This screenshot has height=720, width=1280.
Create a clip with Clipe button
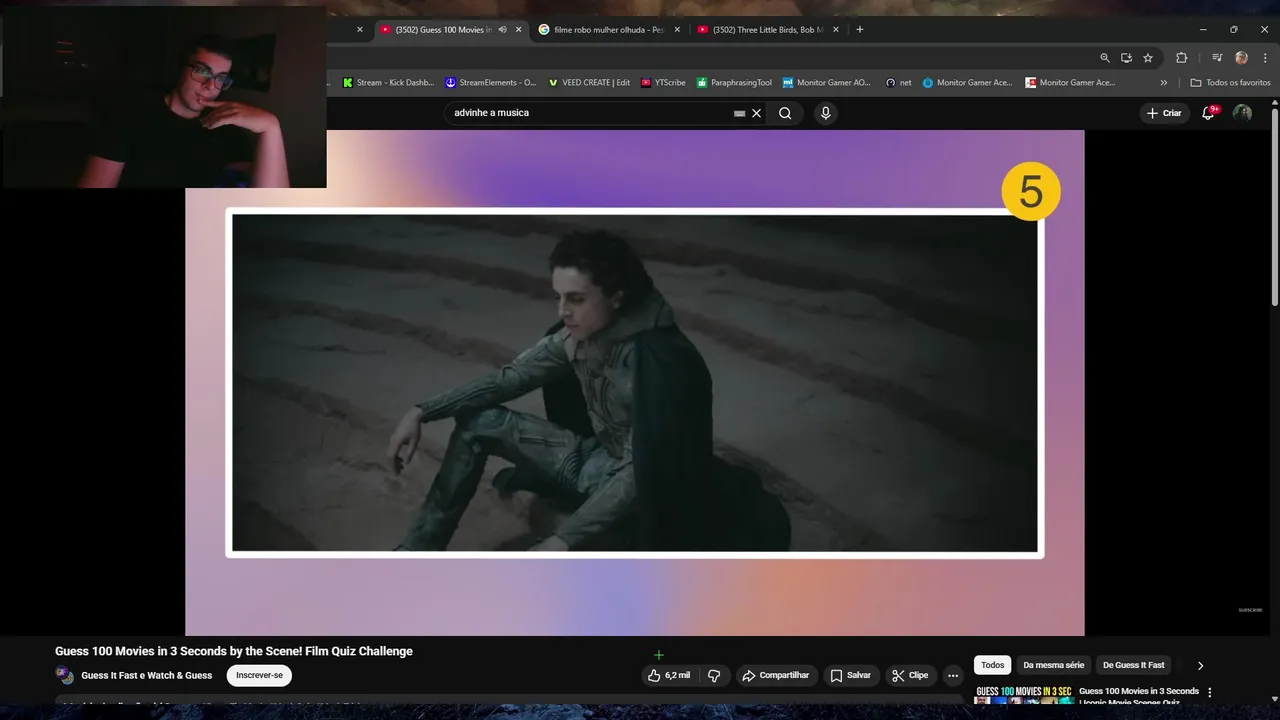pos(910,675)
